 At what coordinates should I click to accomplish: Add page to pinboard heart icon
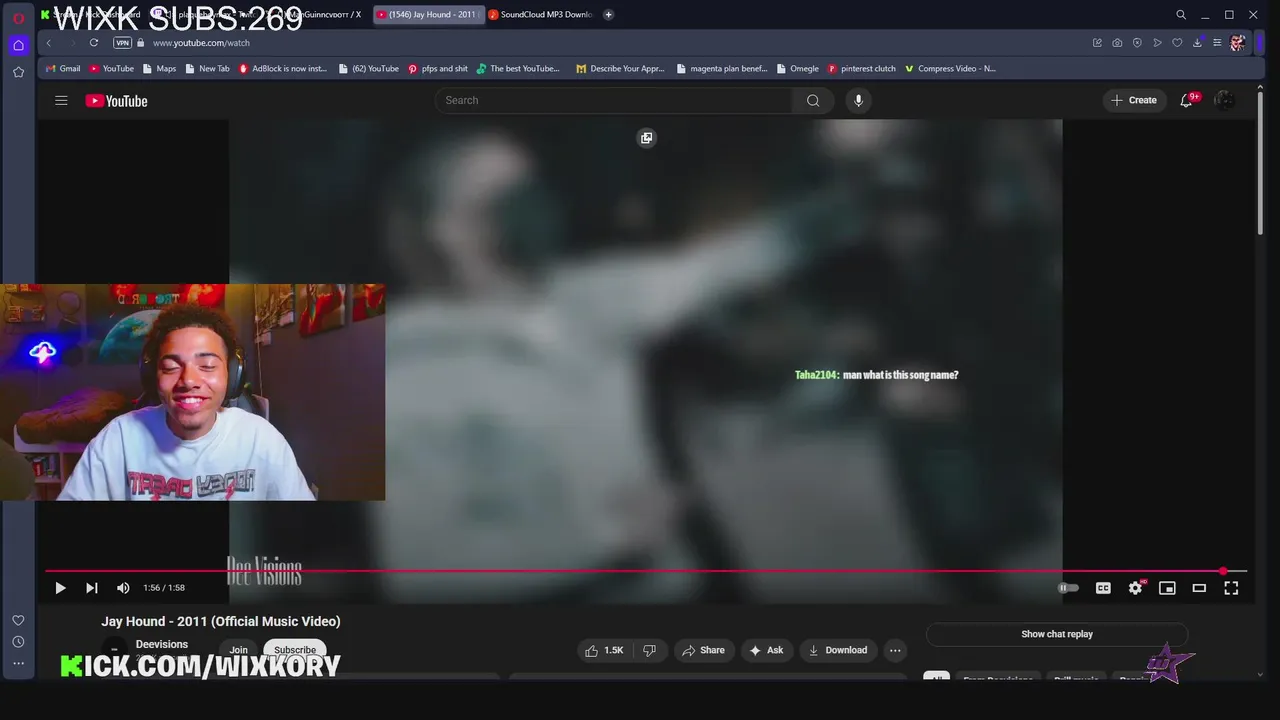pyautogui.click(x=1177, y=43)
